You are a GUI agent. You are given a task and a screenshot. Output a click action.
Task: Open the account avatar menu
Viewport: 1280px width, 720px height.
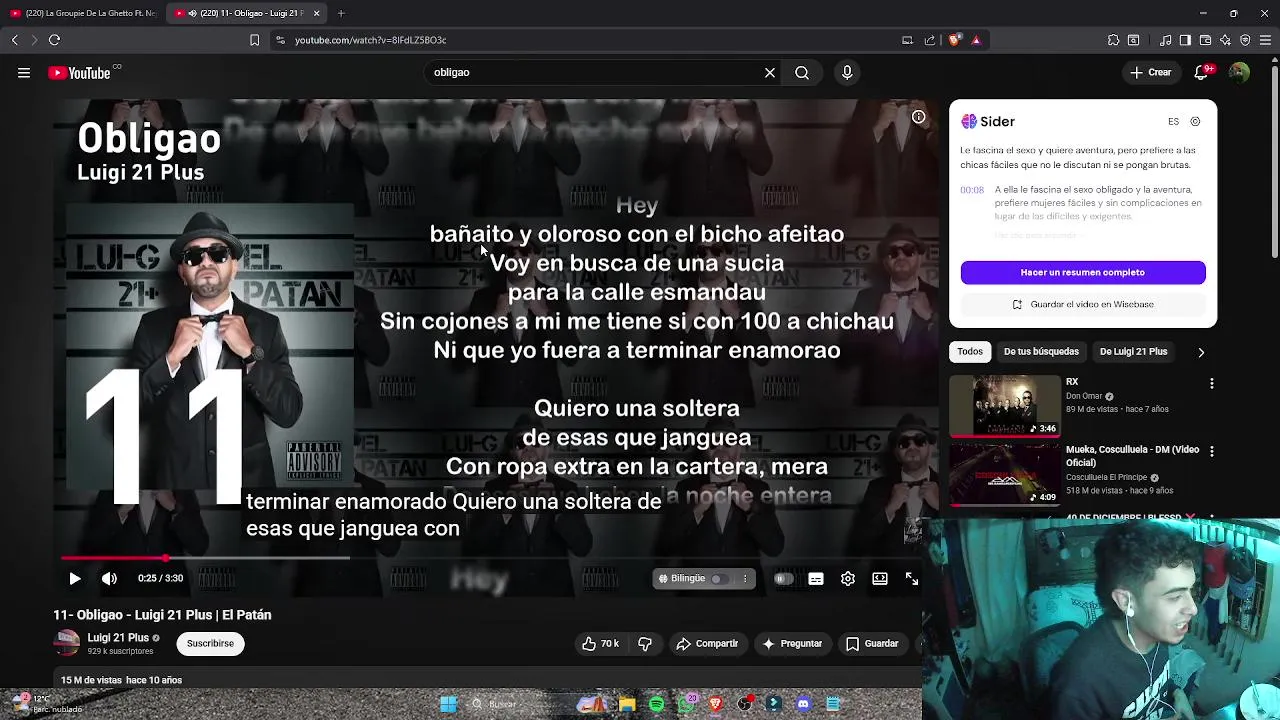pos(1239,72)
